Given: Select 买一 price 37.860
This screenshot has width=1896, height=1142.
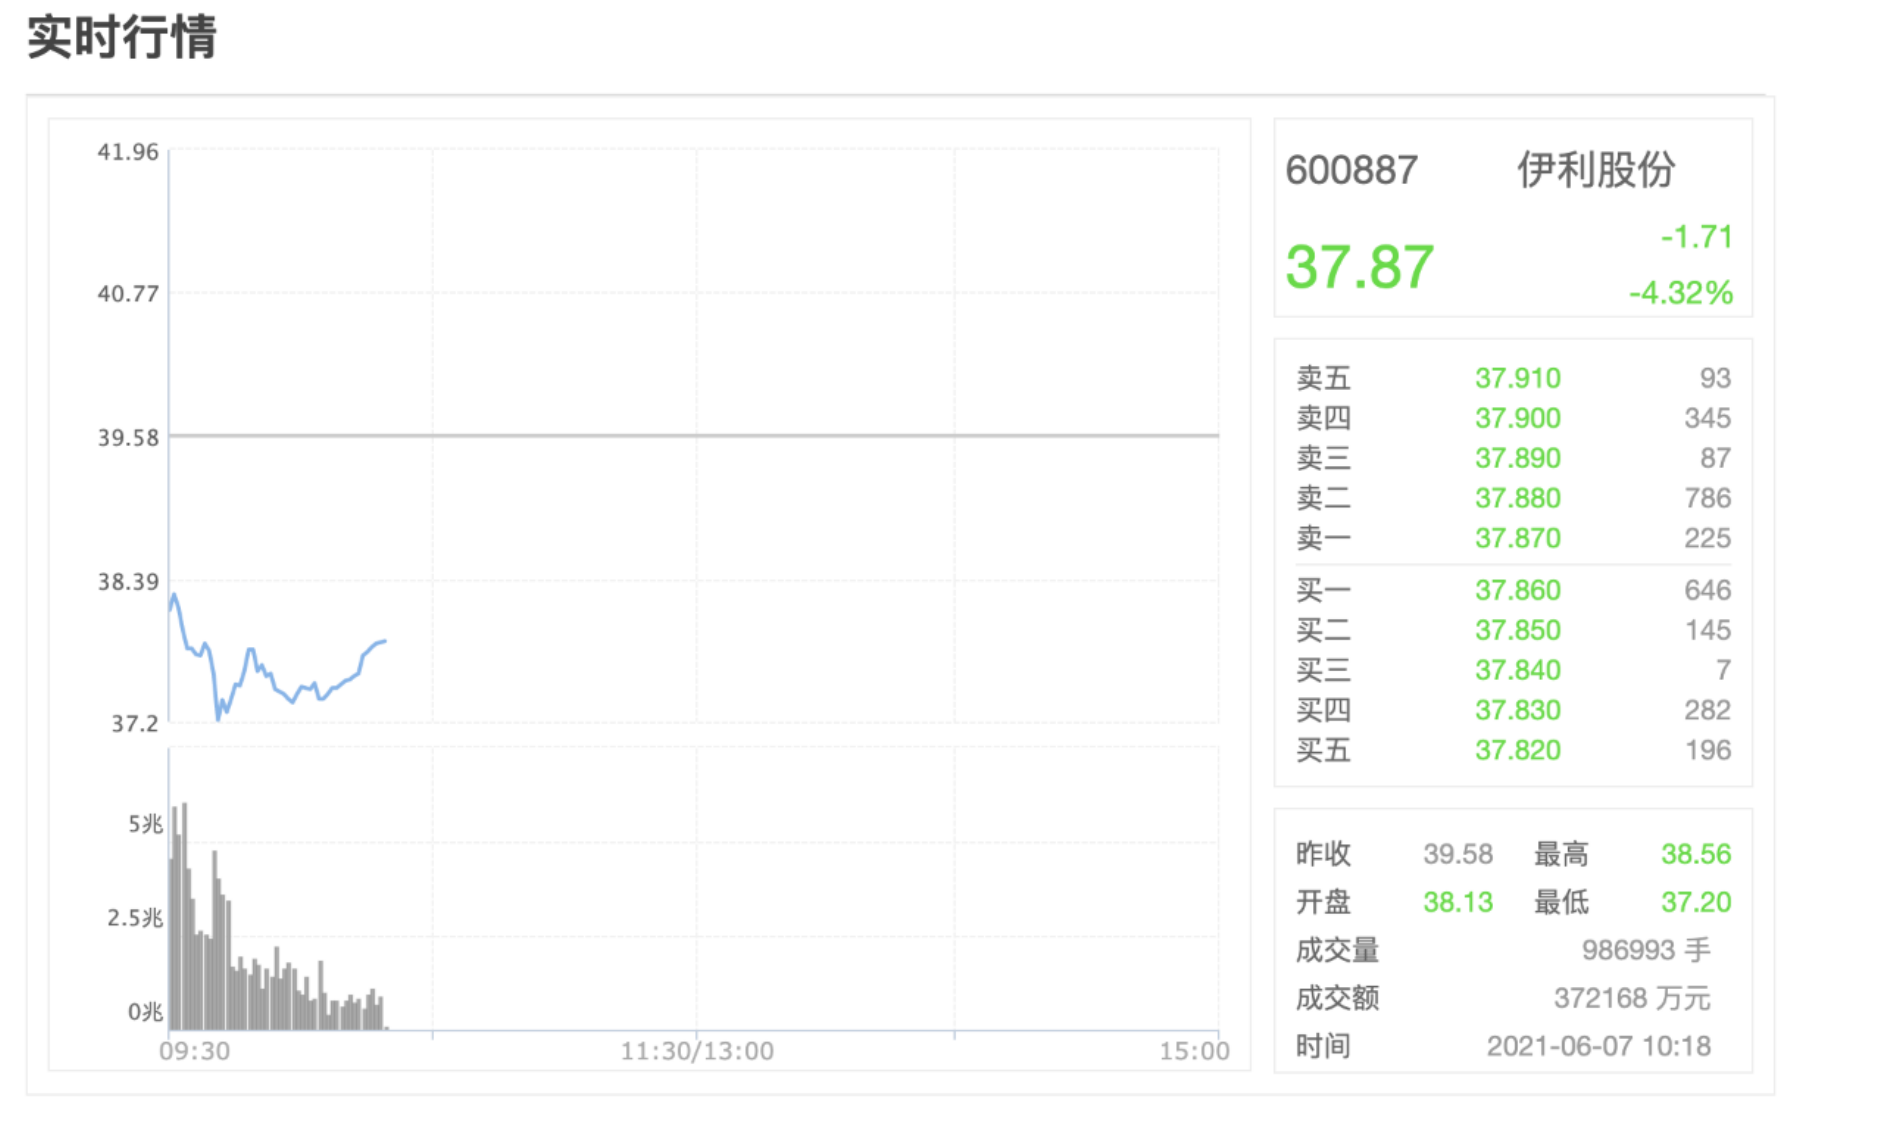Looking at the screenshot, I should 1517,590.
